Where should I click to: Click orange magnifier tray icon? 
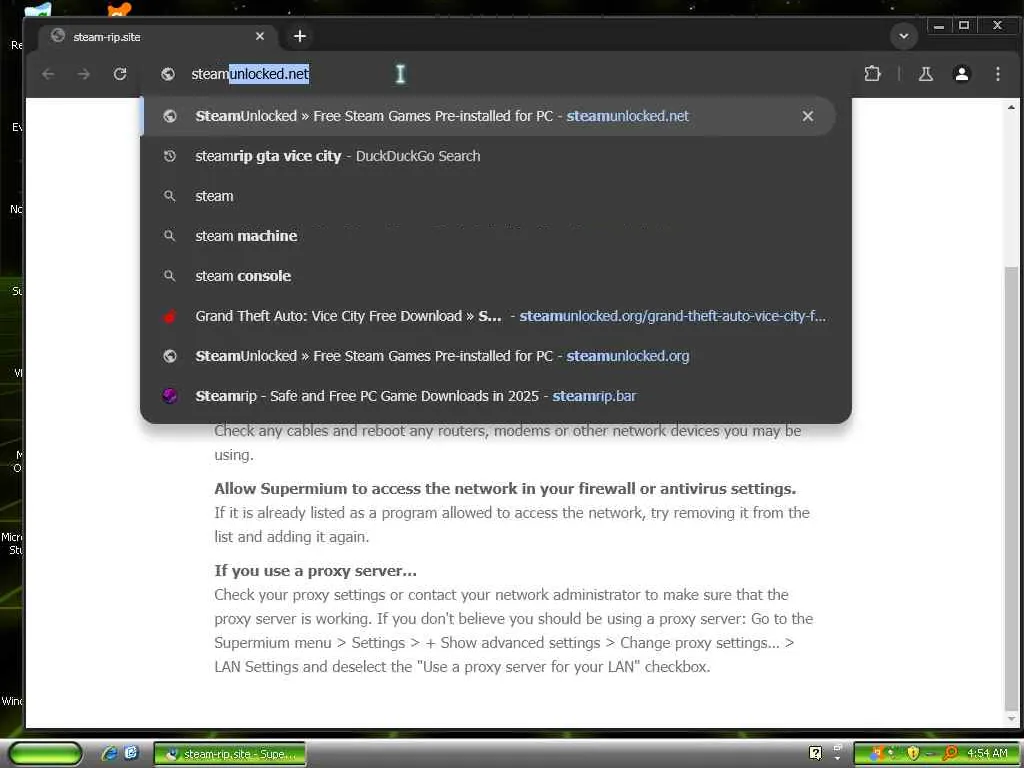point(950,754)
